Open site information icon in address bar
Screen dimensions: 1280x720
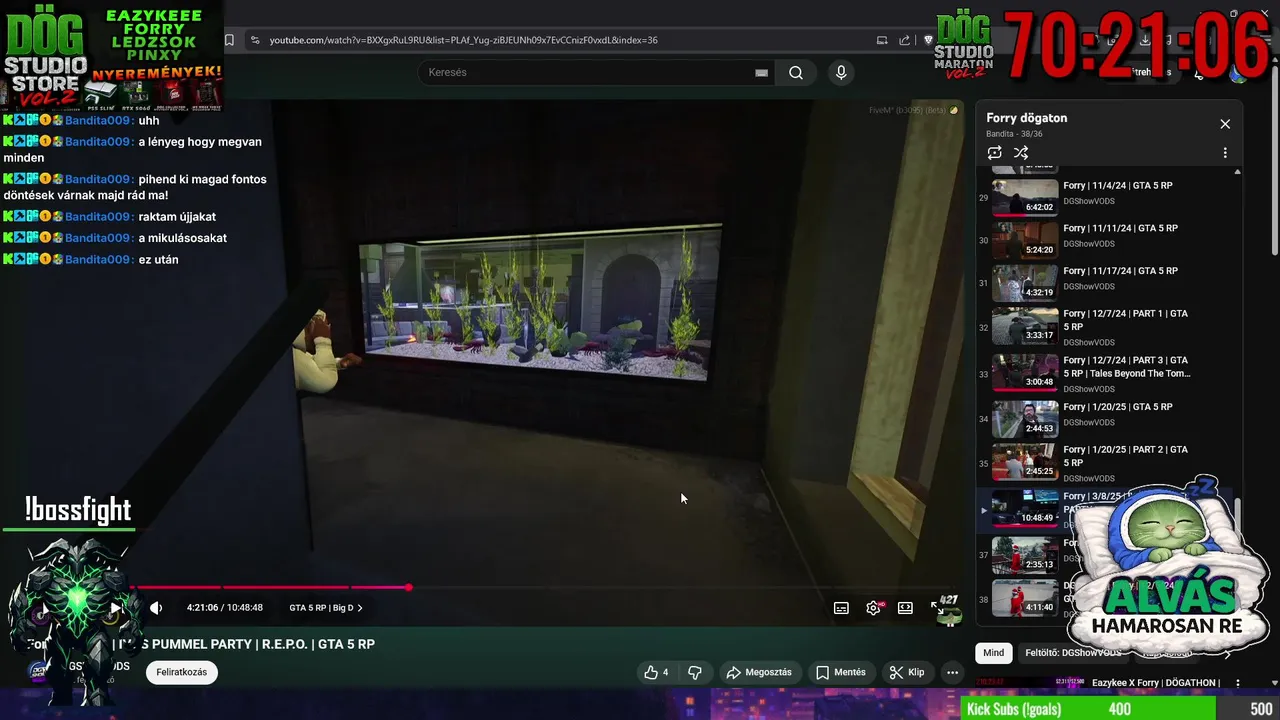click(255, 40)
